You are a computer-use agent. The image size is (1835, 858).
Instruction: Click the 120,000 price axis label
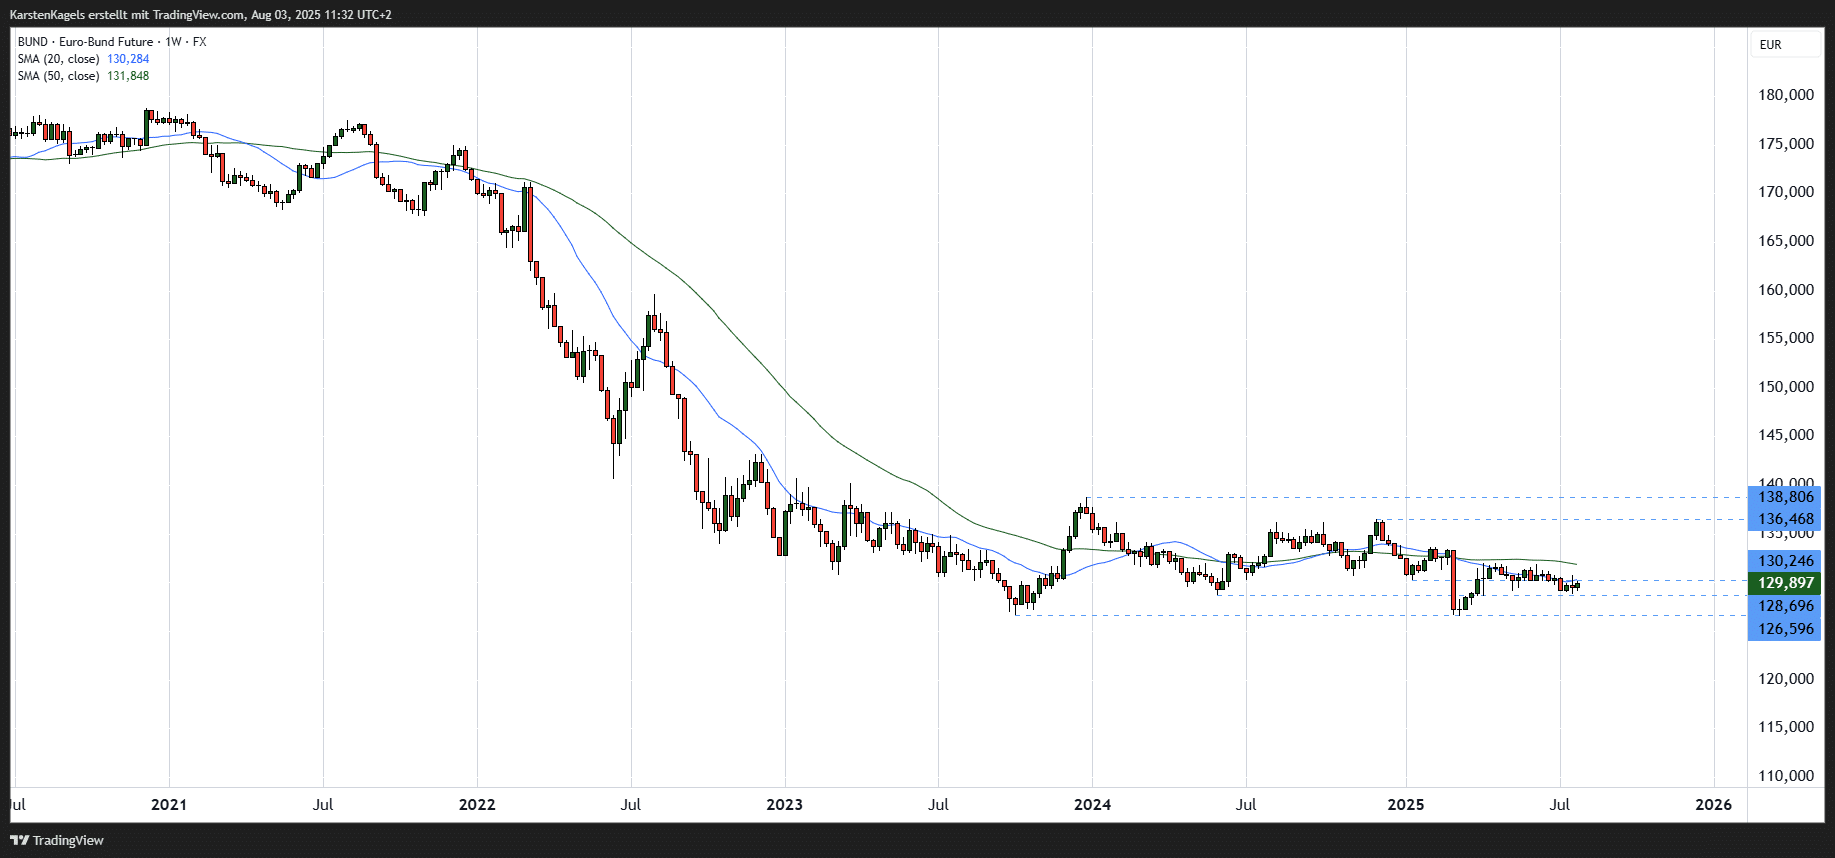[1786, 679]
